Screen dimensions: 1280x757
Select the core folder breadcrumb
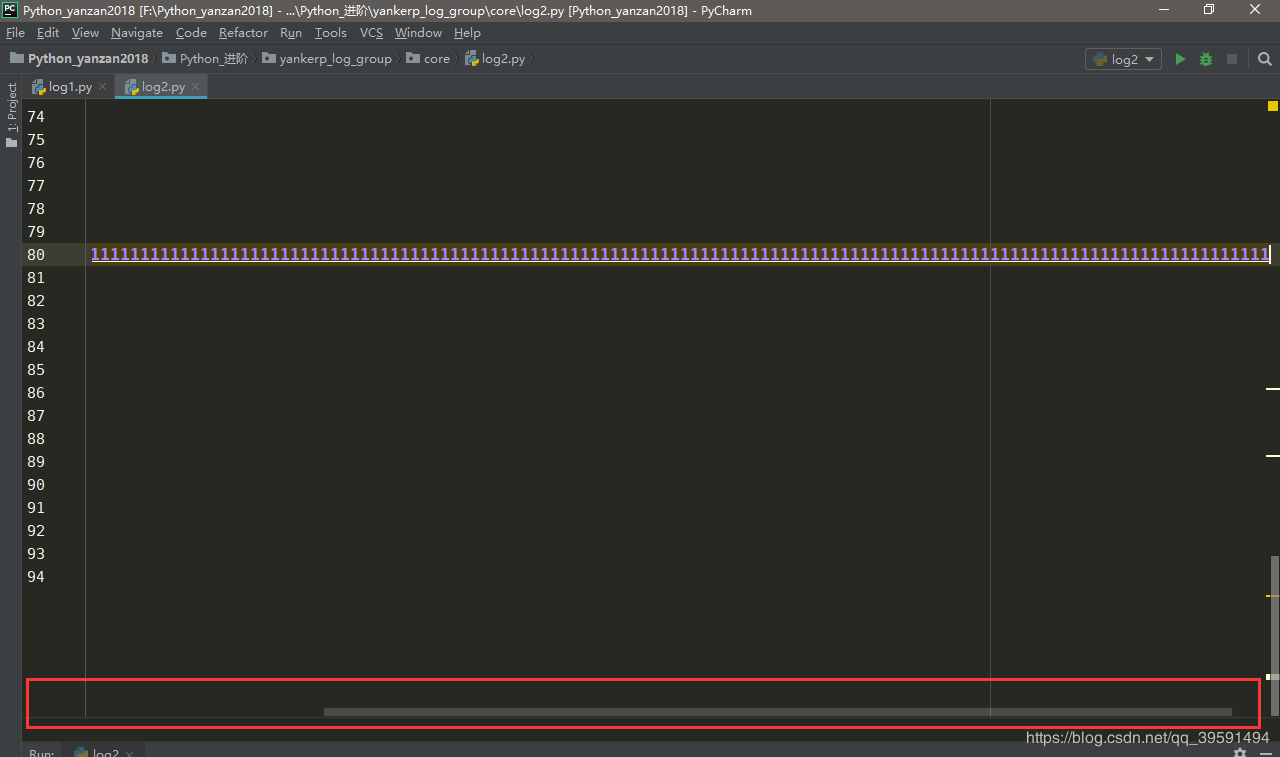(x=428, y=59)
